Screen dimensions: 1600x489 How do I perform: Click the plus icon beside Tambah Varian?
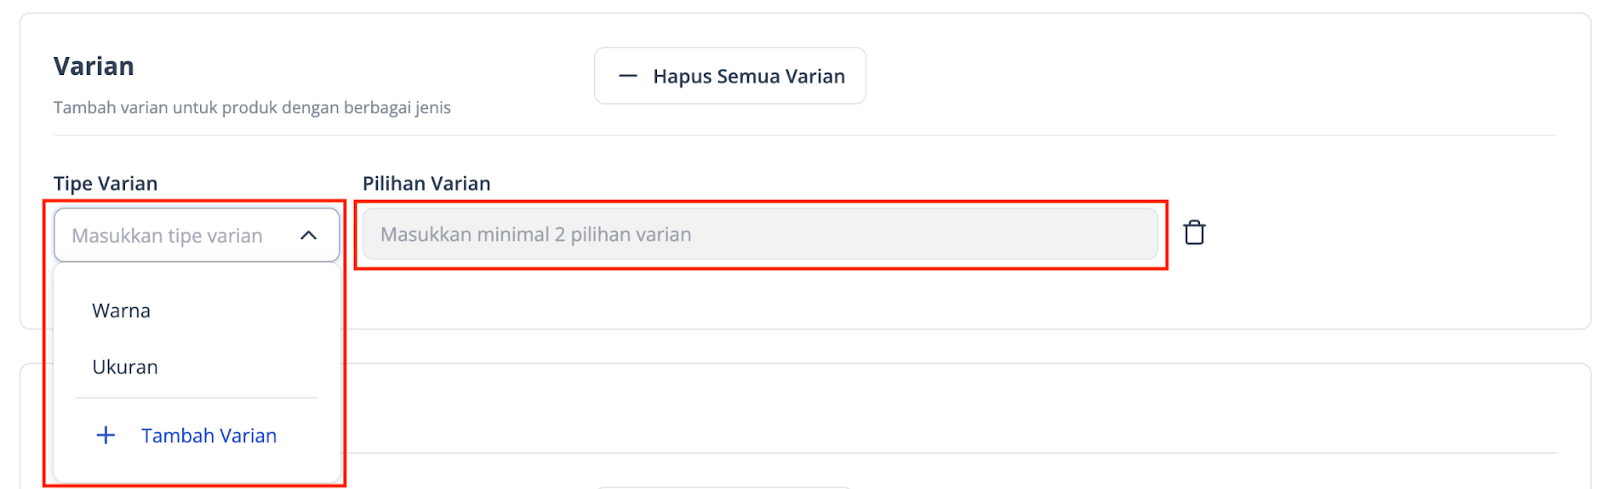106,435
